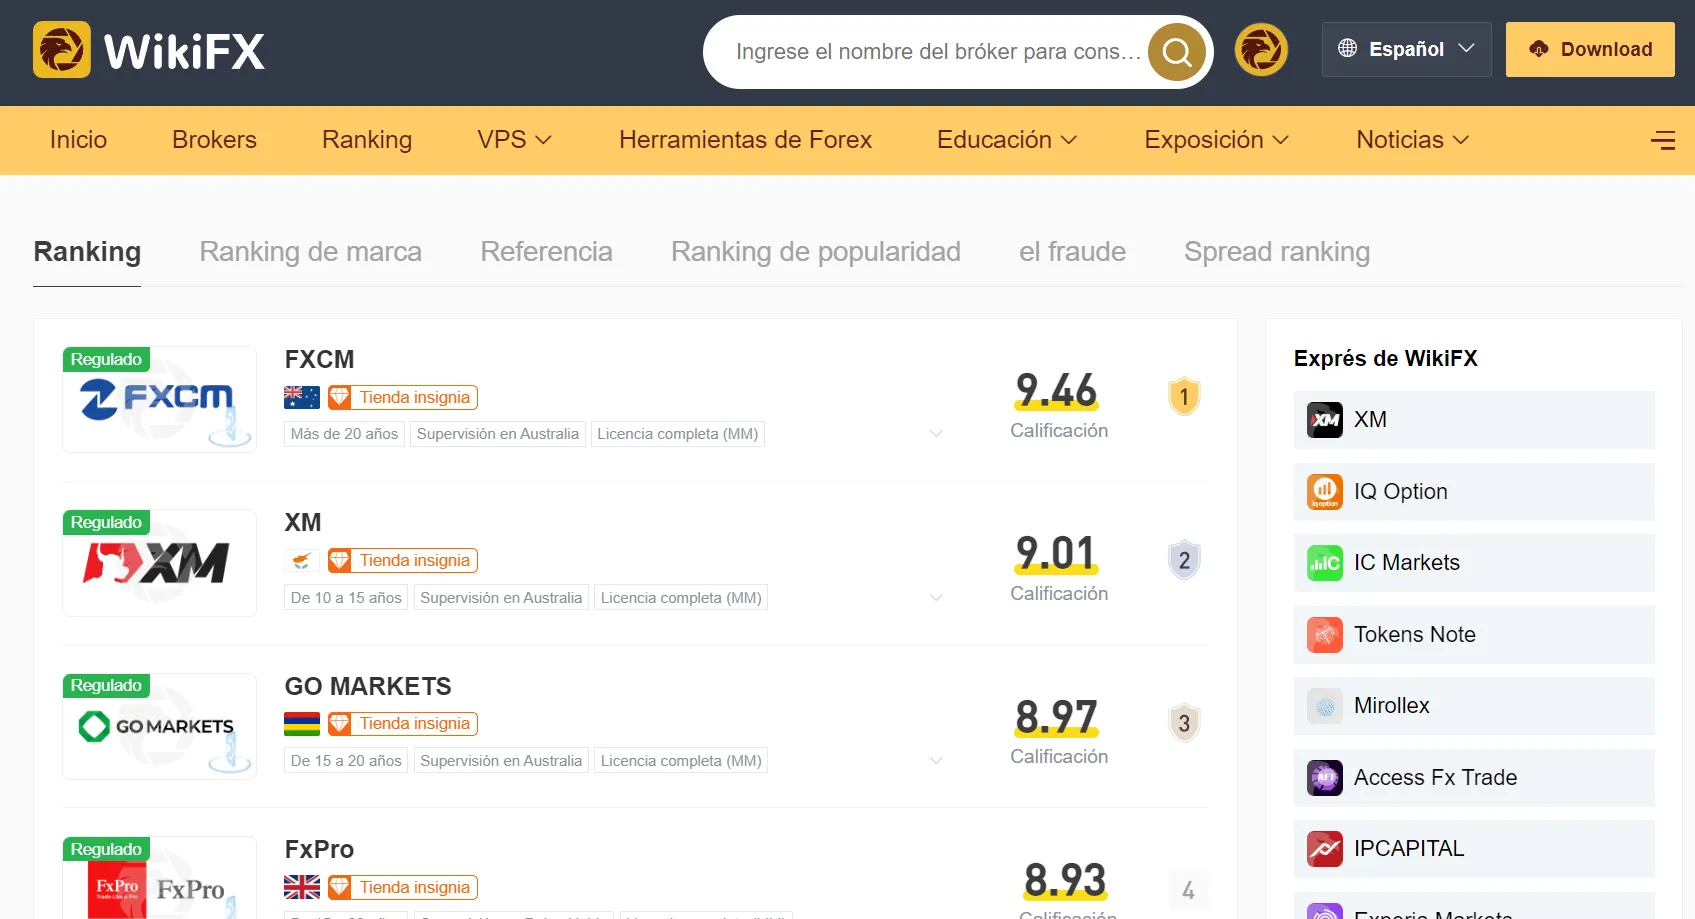
Task: Click the WikiFX eagle logo icon
Action: pos(62,50)
